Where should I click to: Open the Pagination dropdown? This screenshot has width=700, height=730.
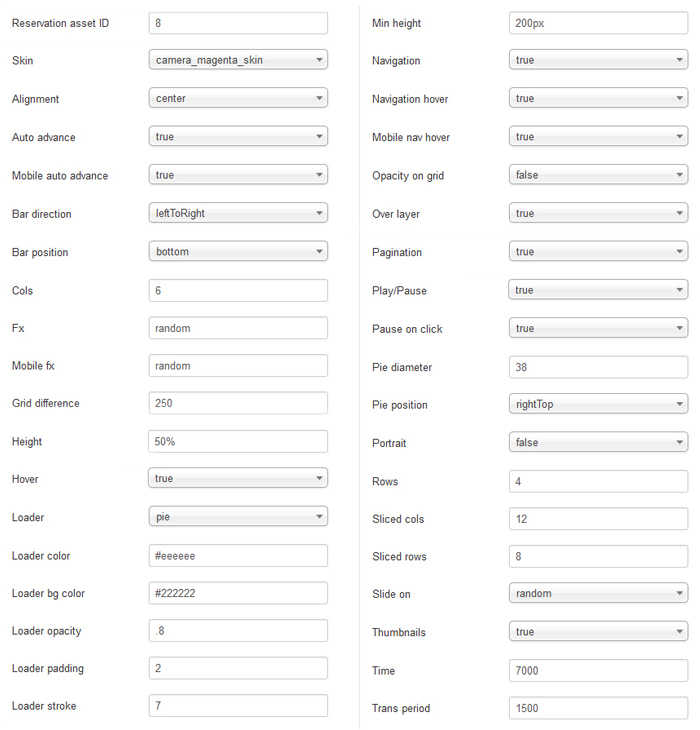(598, 252)
